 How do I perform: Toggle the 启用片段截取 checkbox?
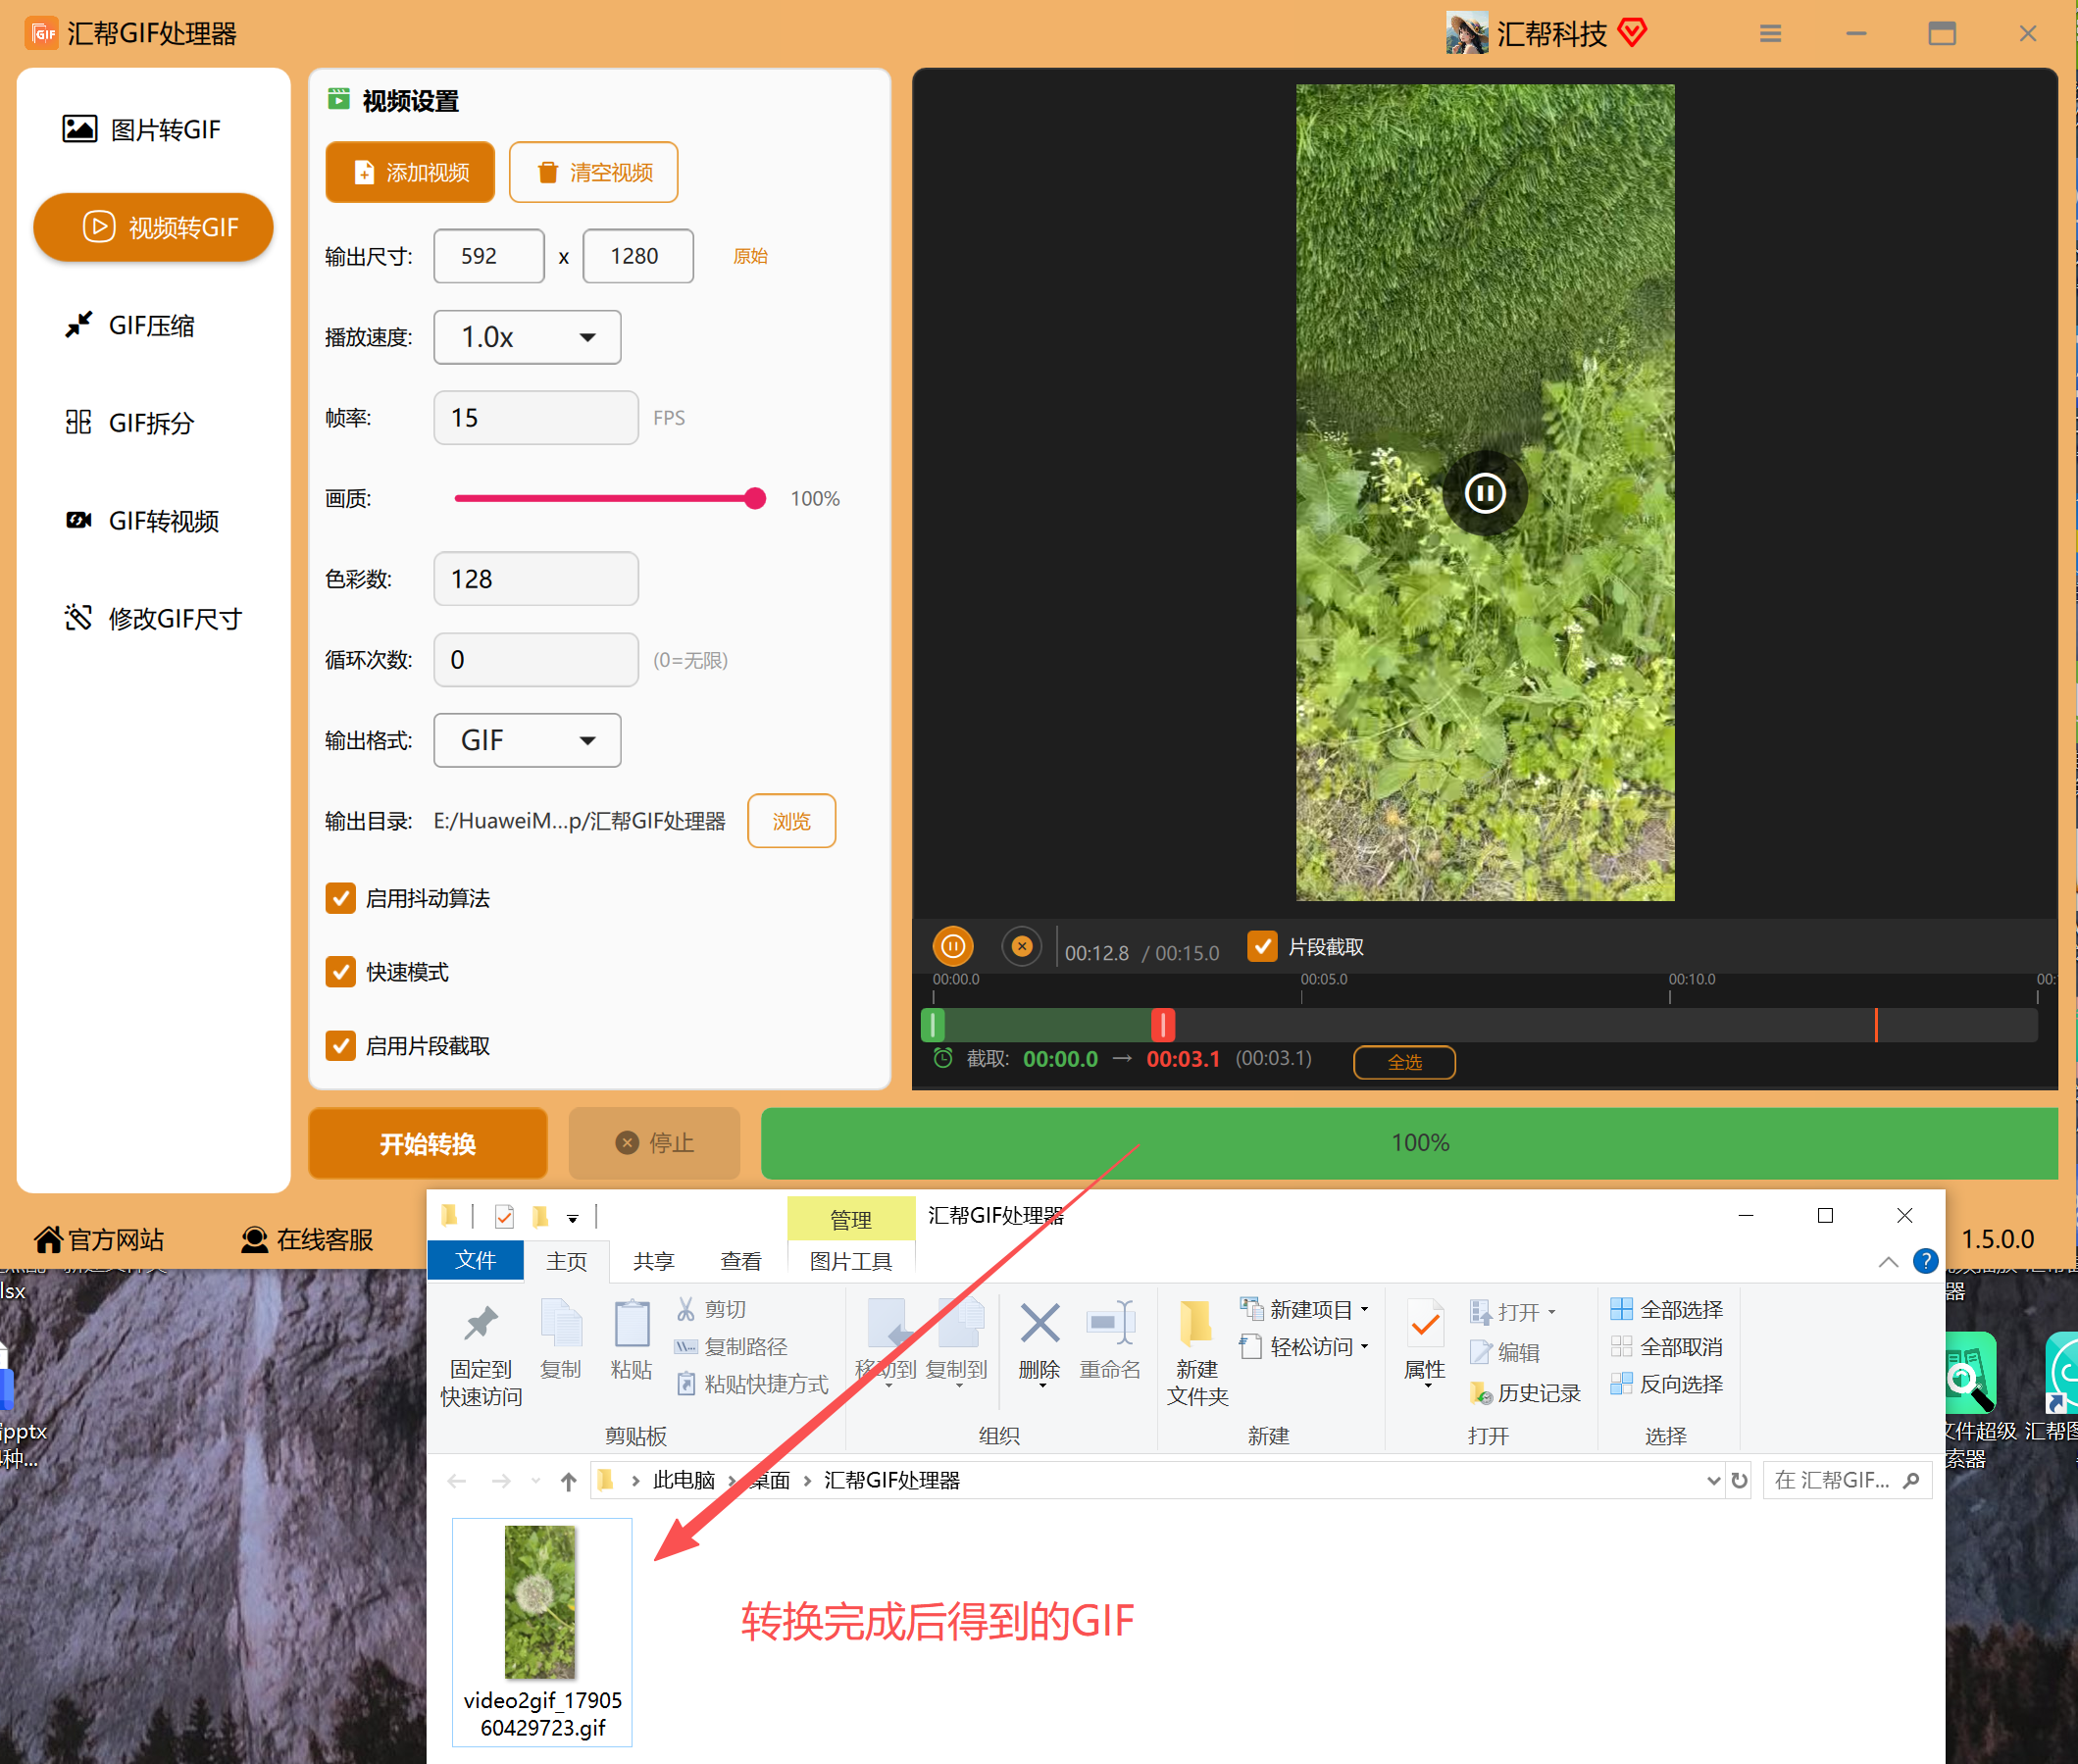341,1046
